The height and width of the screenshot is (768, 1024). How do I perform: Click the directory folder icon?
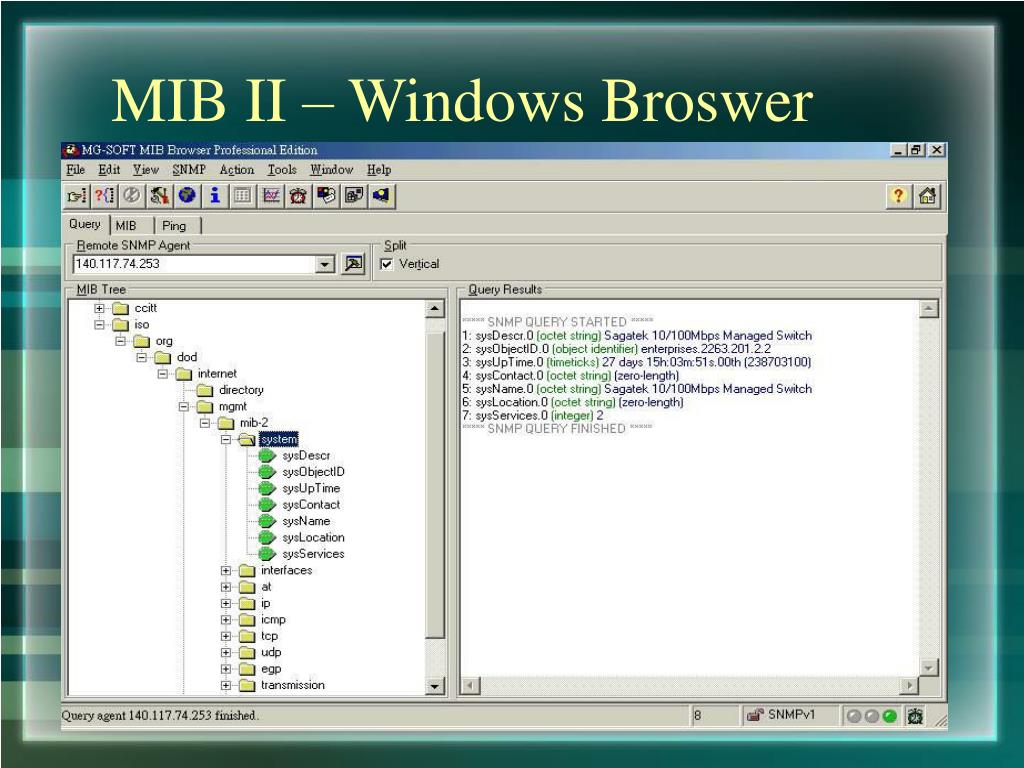[205, 391]
